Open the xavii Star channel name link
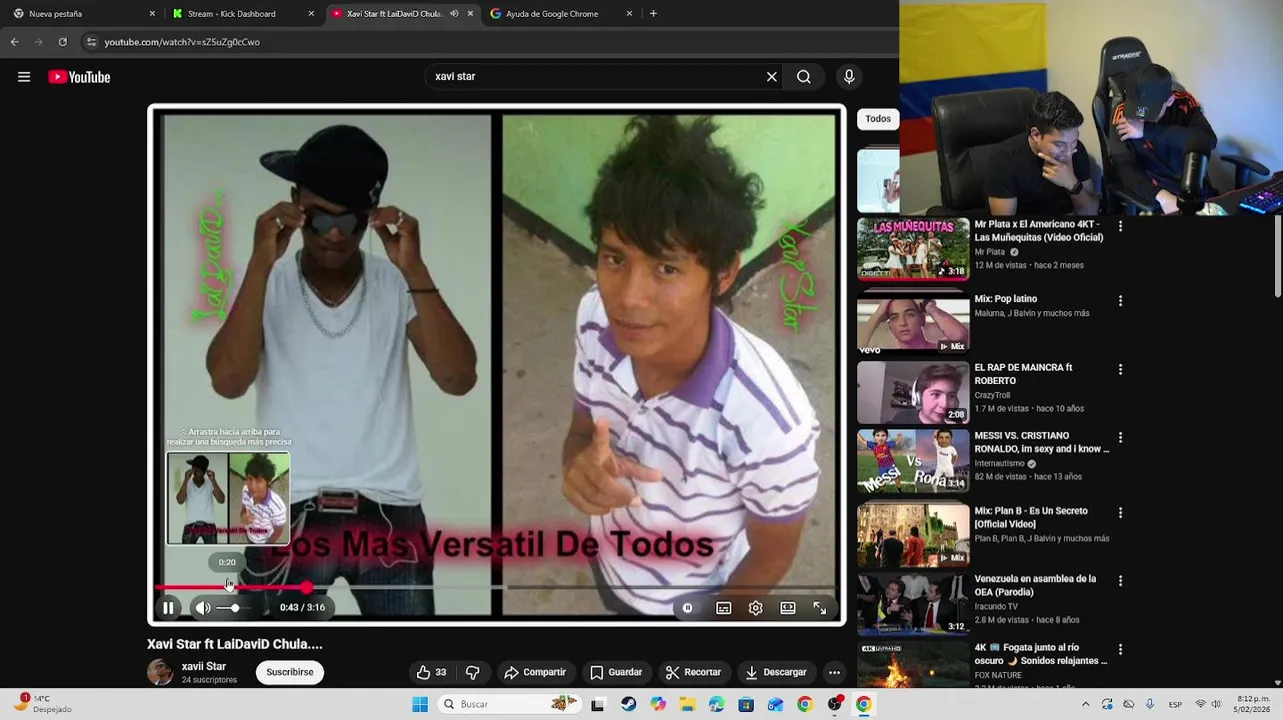1283x720 pixels. coord(204,666)
